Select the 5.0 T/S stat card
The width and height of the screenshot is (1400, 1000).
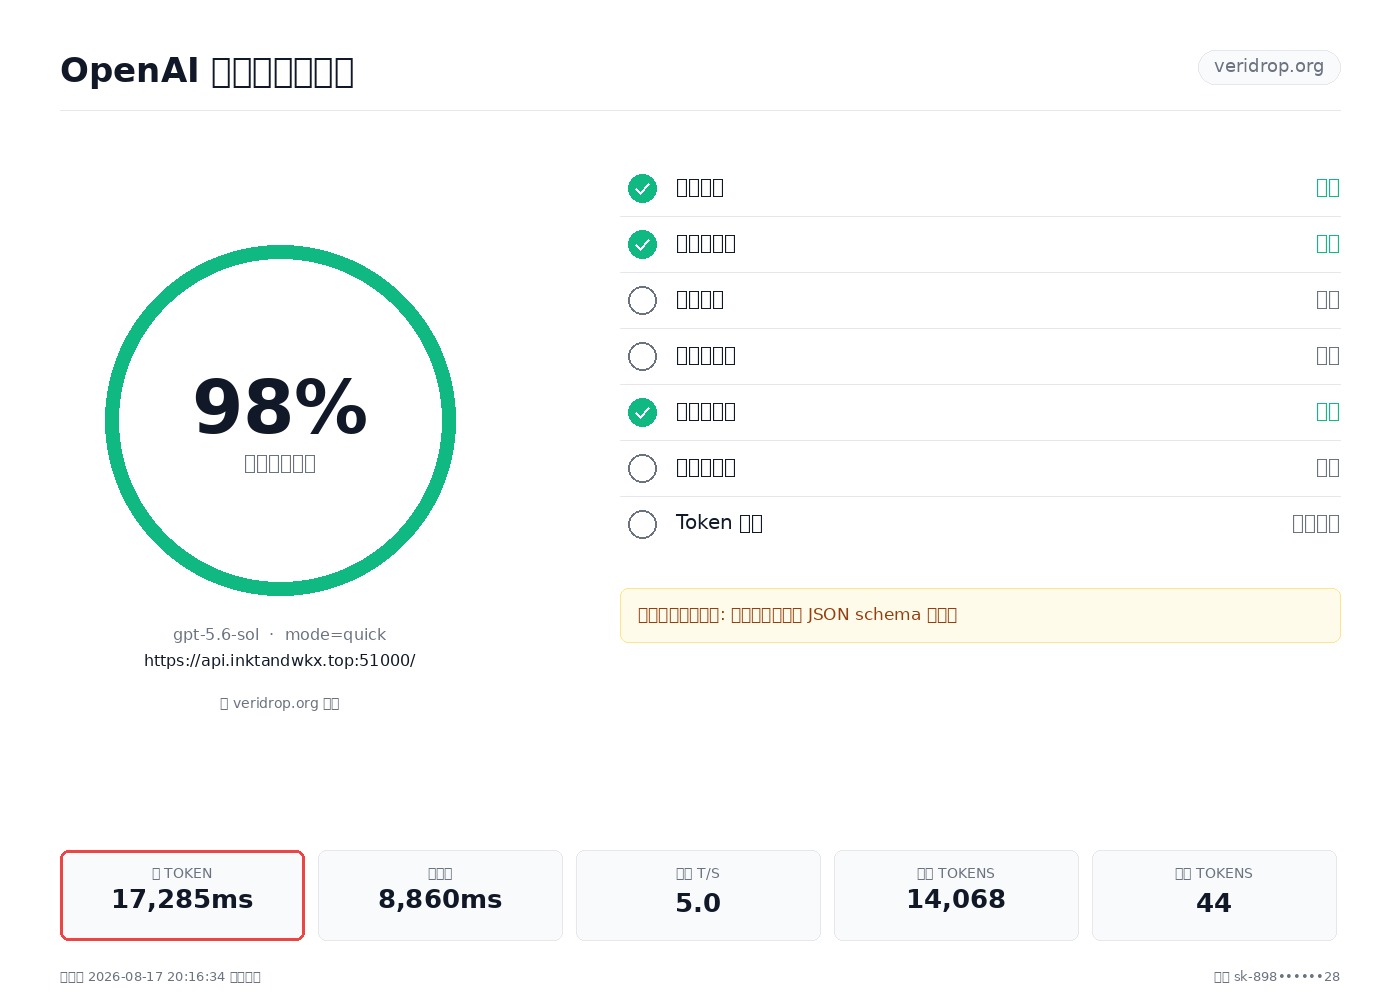[698, 895]
